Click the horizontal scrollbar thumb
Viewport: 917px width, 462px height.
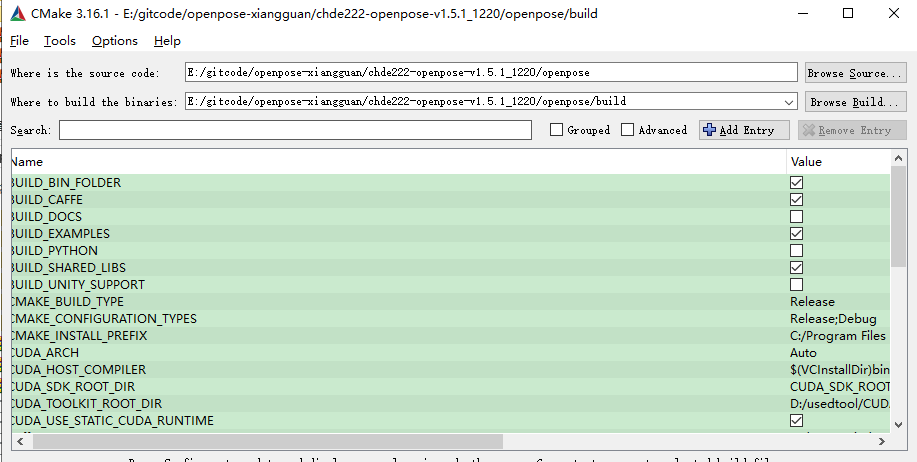(x=268, y=442)
